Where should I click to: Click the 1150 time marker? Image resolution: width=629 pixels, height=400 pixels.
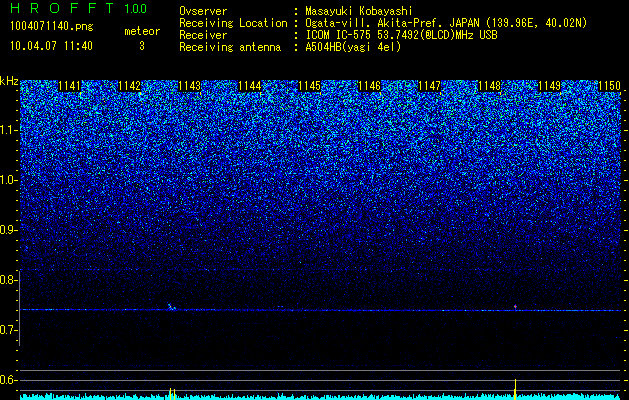609,86
